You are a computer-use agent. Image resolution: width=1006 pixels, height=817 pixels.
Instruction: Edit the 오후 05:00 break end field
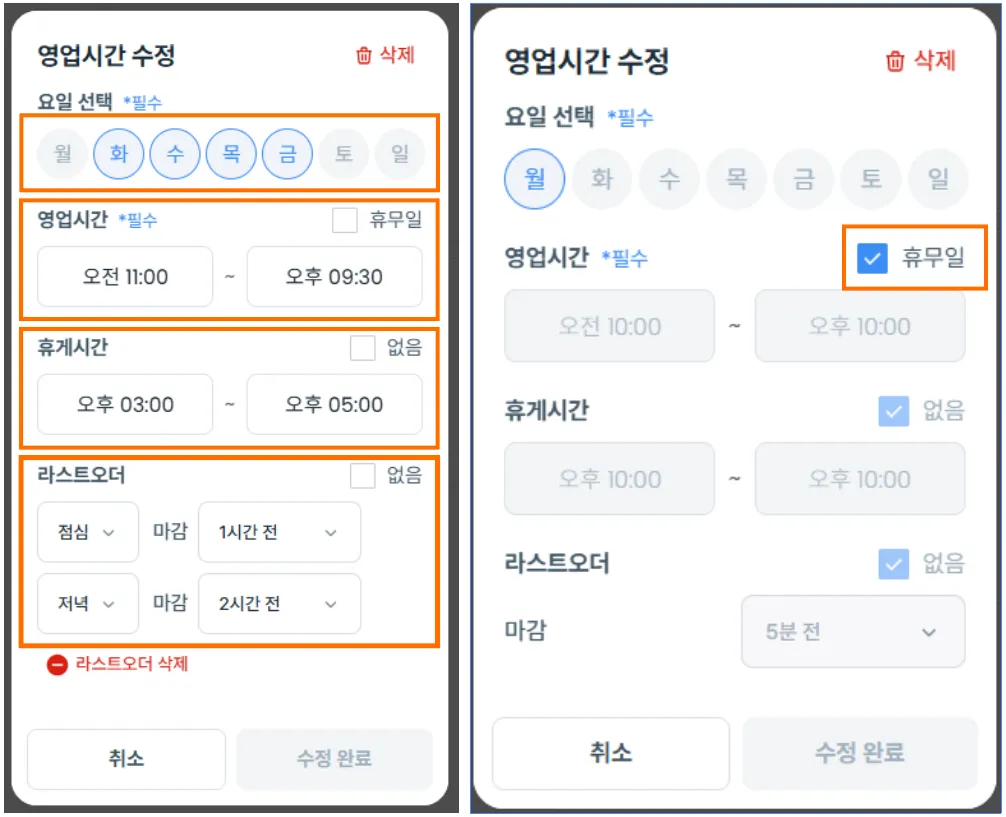click(334, 405)
